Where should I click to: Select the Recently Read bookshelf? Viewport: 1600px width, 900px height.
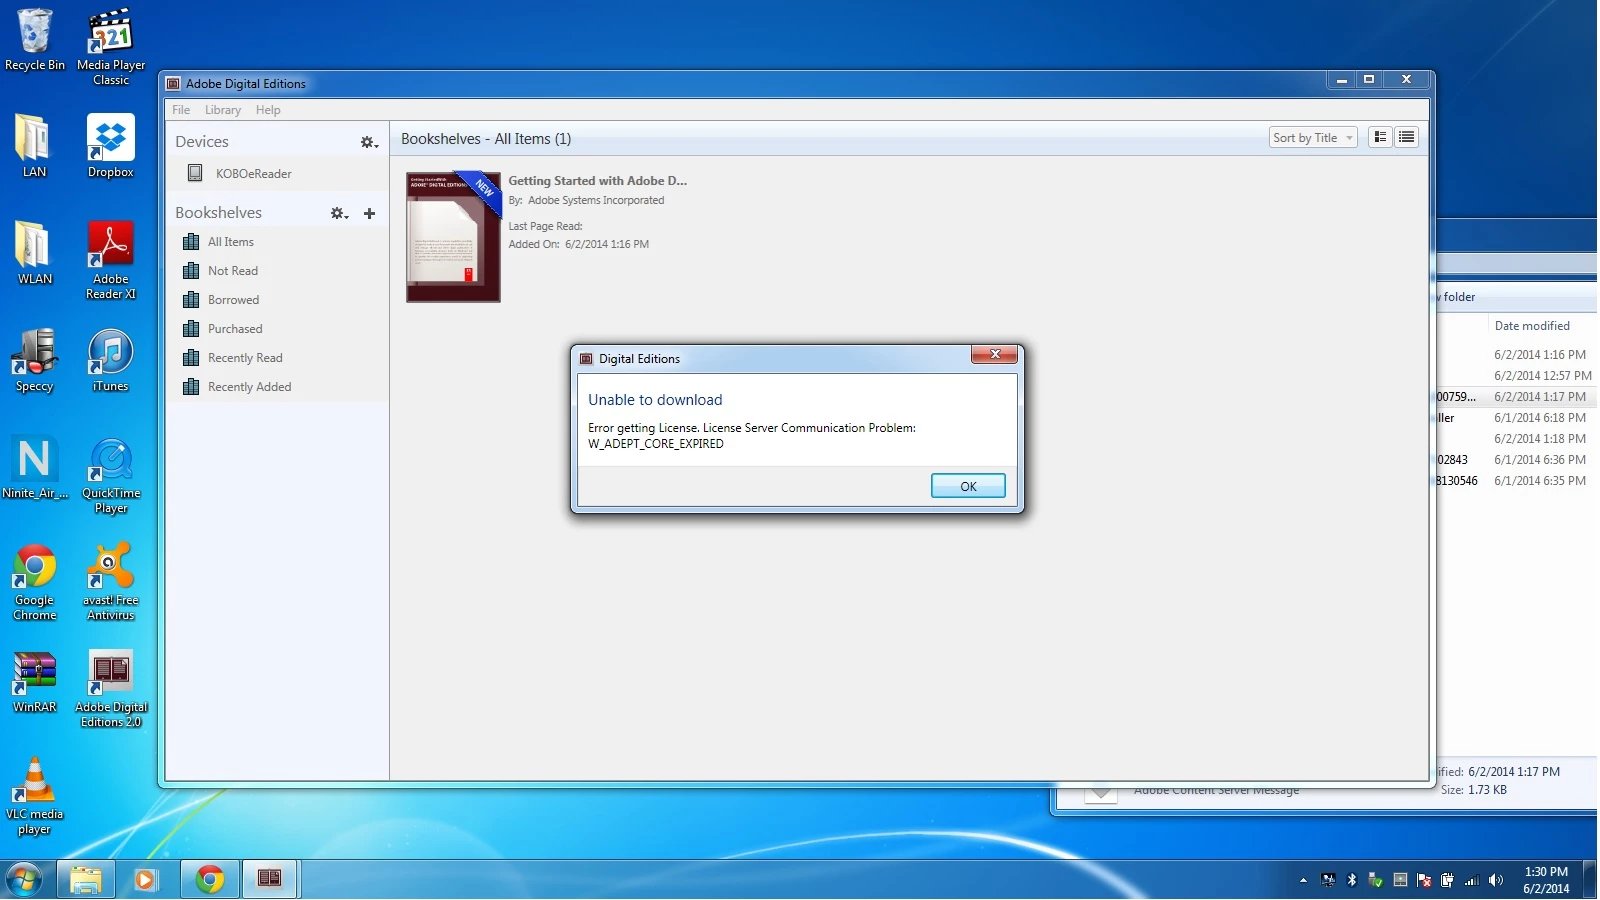277,358
